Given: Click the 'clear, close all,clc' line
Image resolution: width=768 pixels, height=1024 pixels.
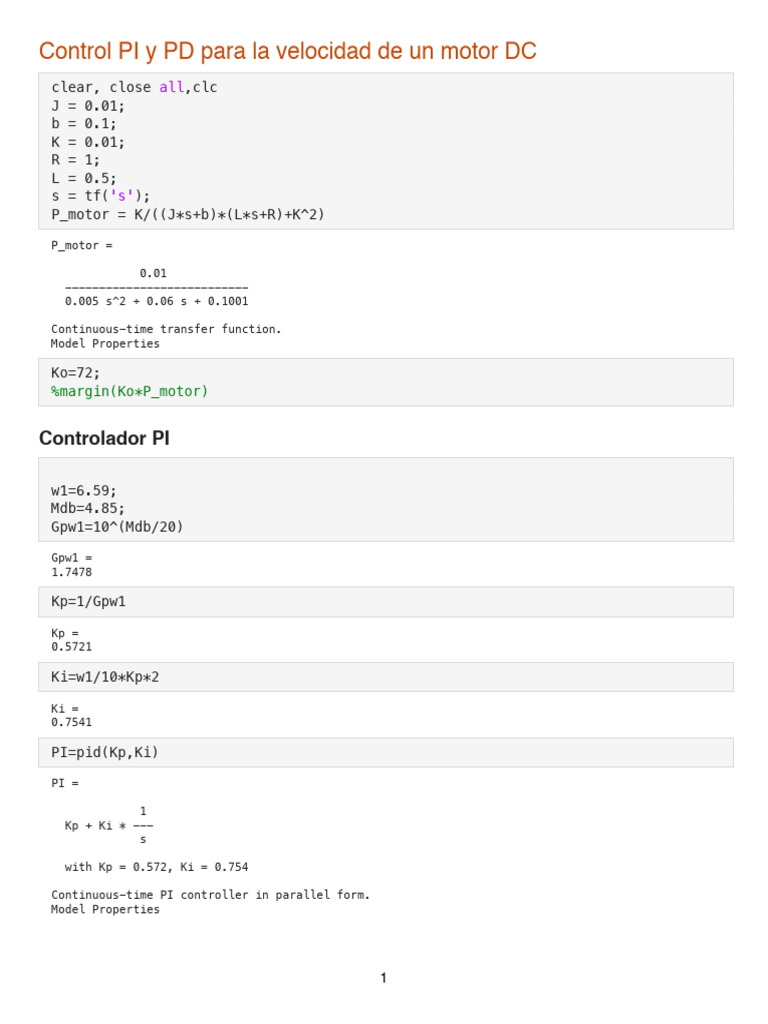Looking at the screenshot, I should pos(135,88).
